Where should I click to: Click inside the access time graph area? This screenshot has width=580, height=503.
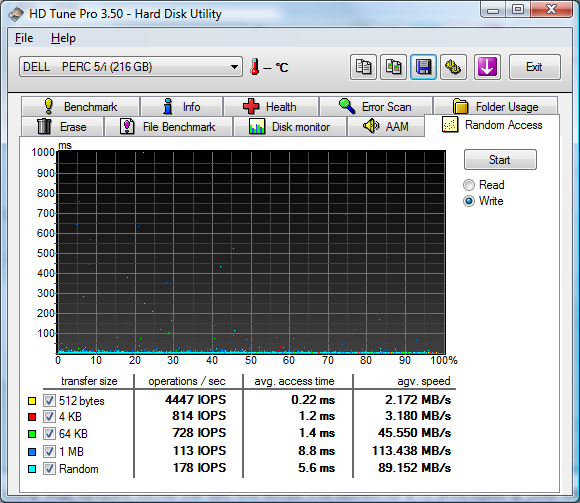pyautogui.click(x=251, y=252)
